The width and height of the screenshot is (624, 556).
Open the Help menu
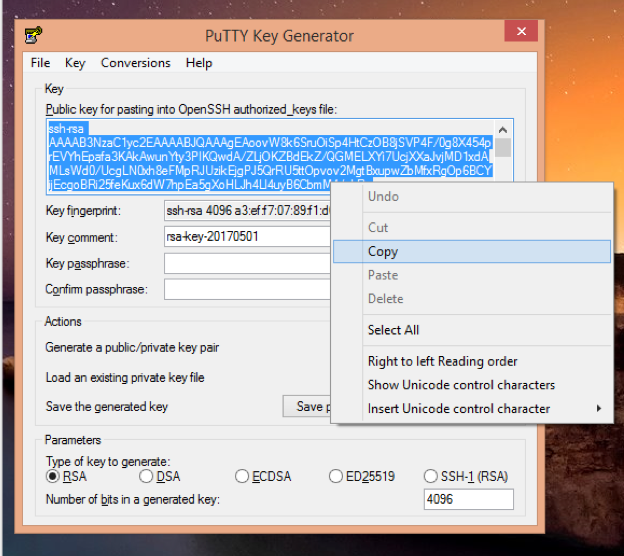click(x=199, y=63)
